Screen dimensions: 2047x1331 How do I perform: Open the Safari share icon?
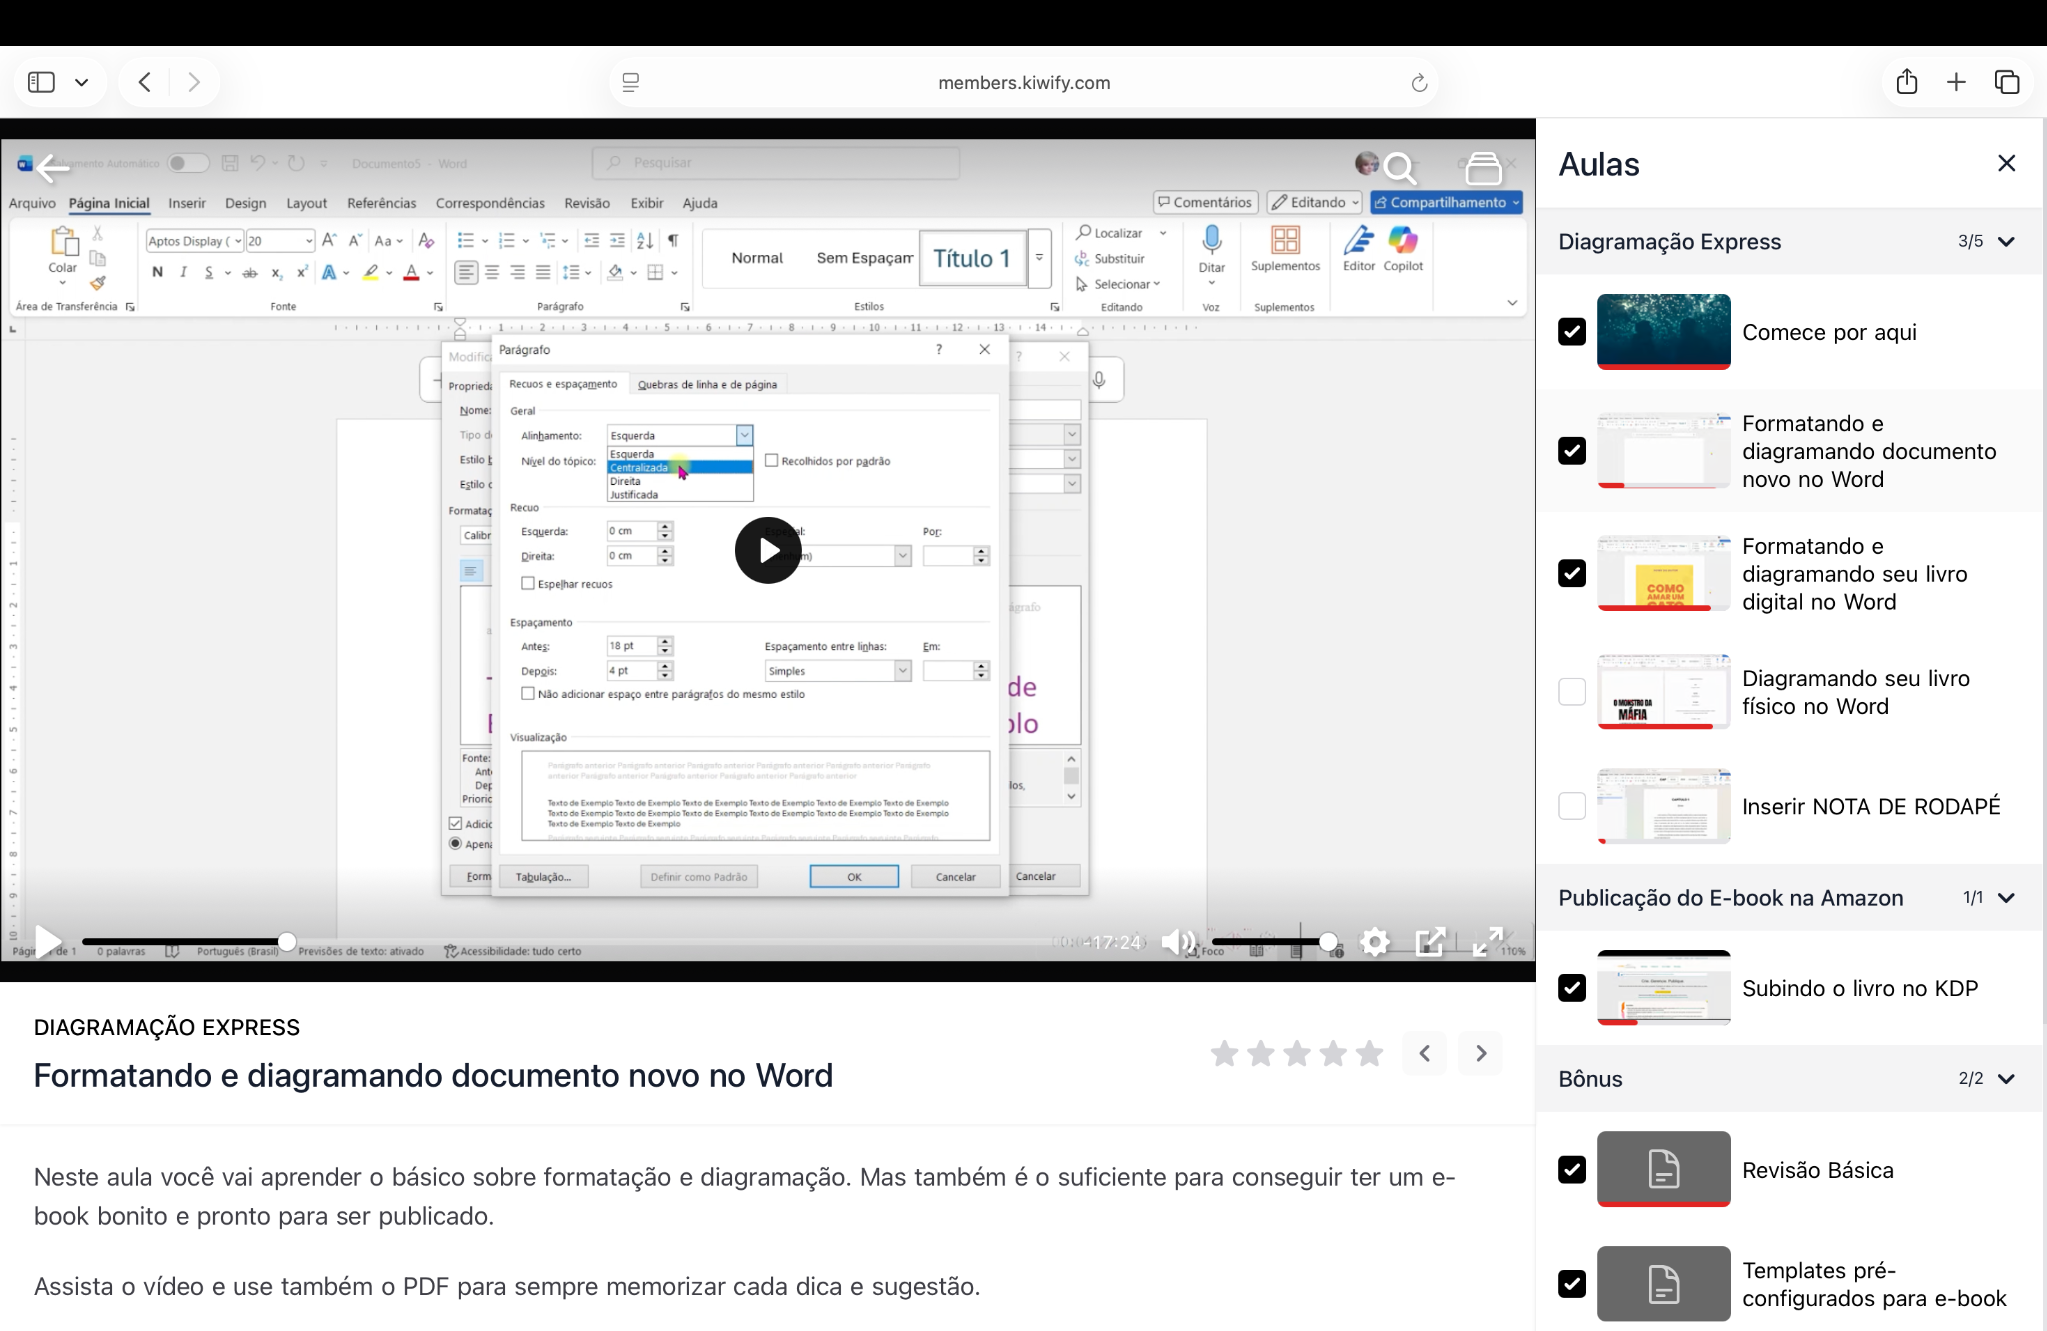(x=1907, y=81)
